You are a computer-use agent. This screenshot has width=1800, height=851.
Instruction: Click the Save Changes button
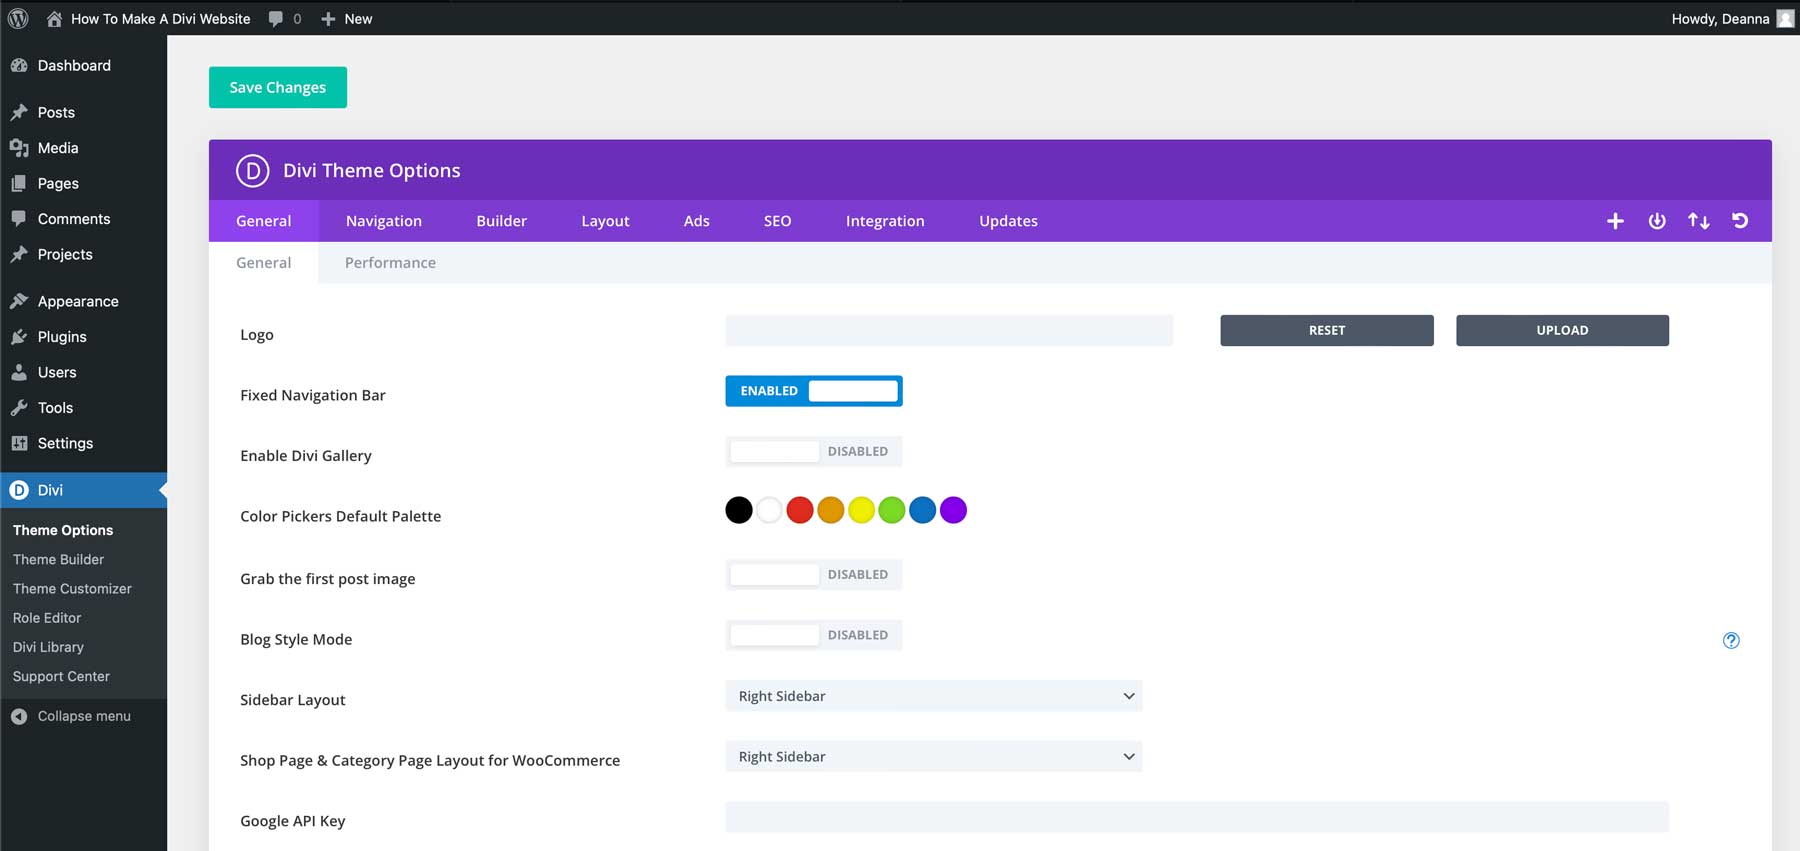[x=277, y=87]
